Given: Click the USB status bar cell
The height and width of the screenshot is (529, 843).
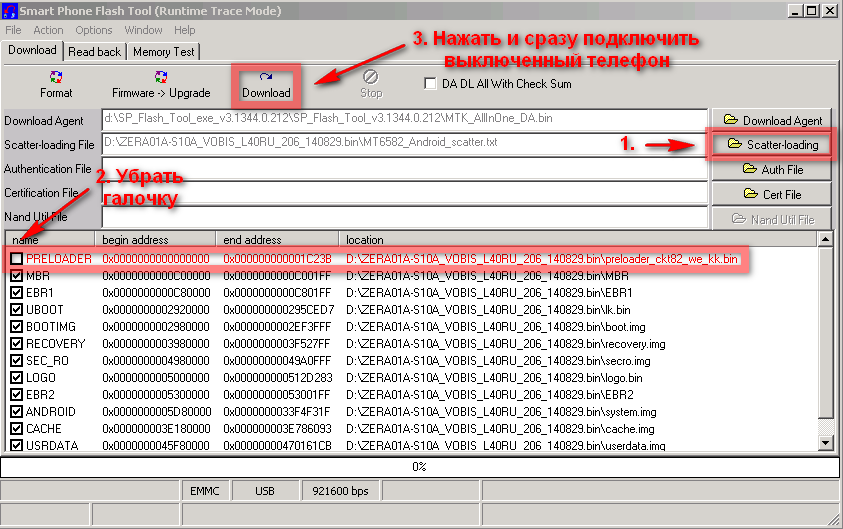Looking at the screenshot, I should (265, 491).
